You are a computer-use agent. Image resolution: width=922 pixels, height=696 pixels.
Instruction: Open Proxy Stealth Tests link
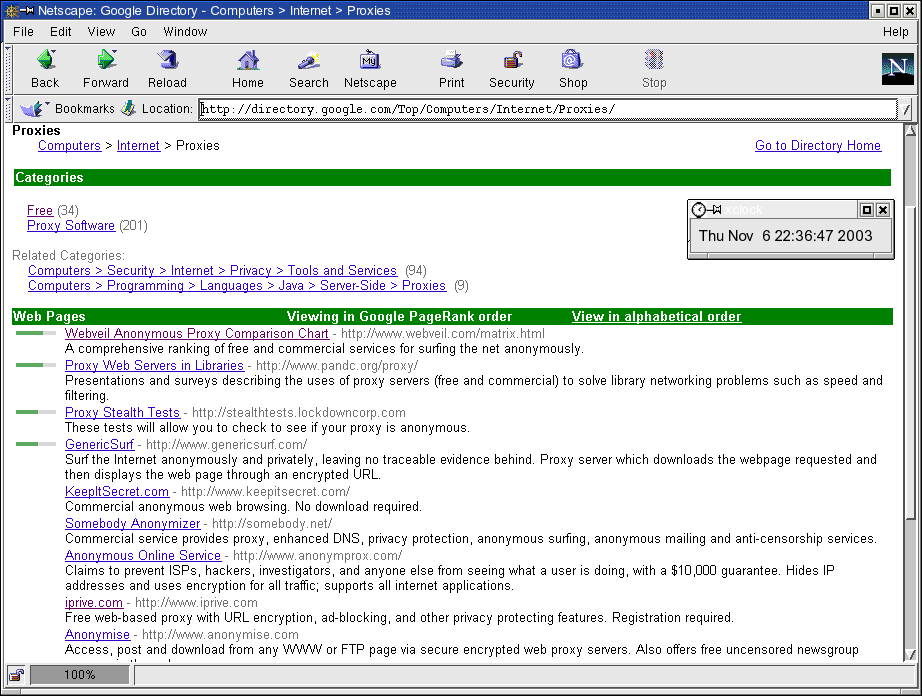122,412
